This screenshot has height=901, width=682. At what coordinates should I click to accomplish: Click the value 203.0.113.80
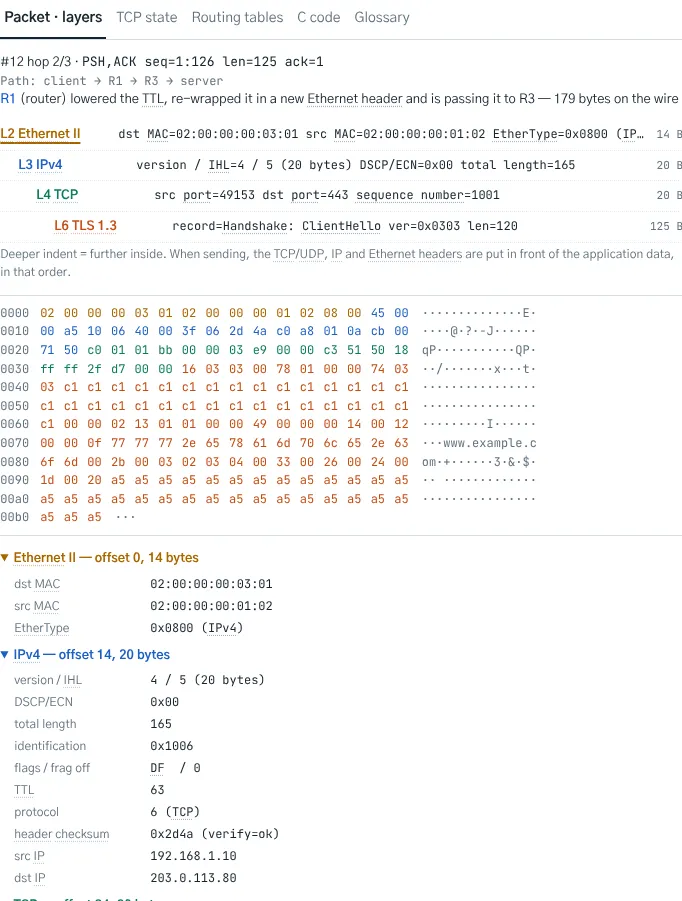coord(193,878)
